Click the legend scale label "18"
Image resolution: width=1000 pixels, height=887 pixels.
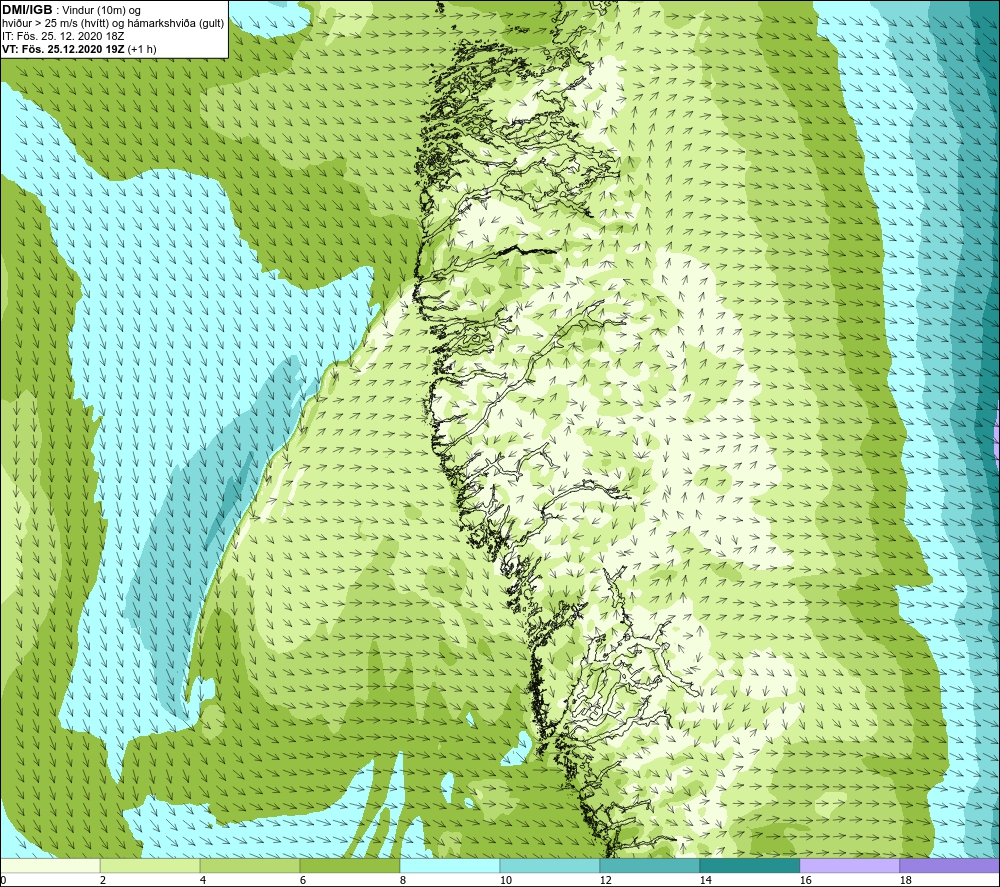pos(905,881)
